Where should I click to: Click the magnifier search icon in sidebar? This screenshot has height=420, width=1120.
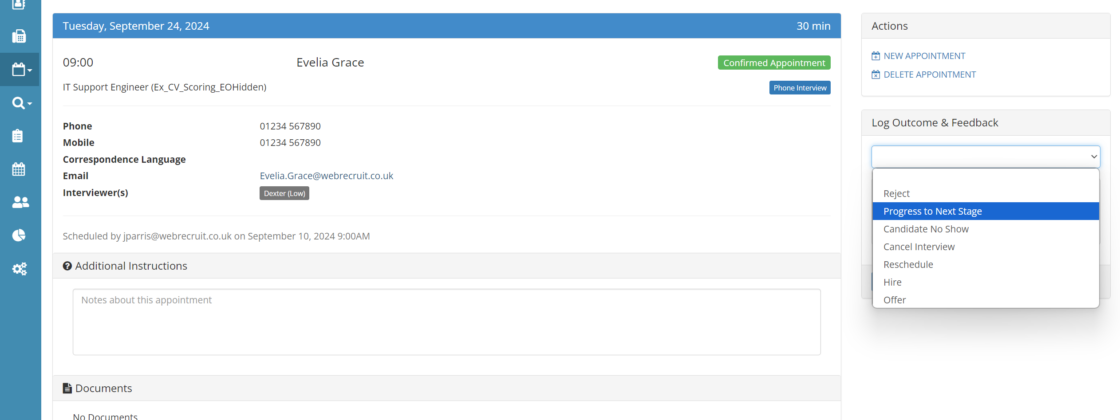tap(20, 103)
